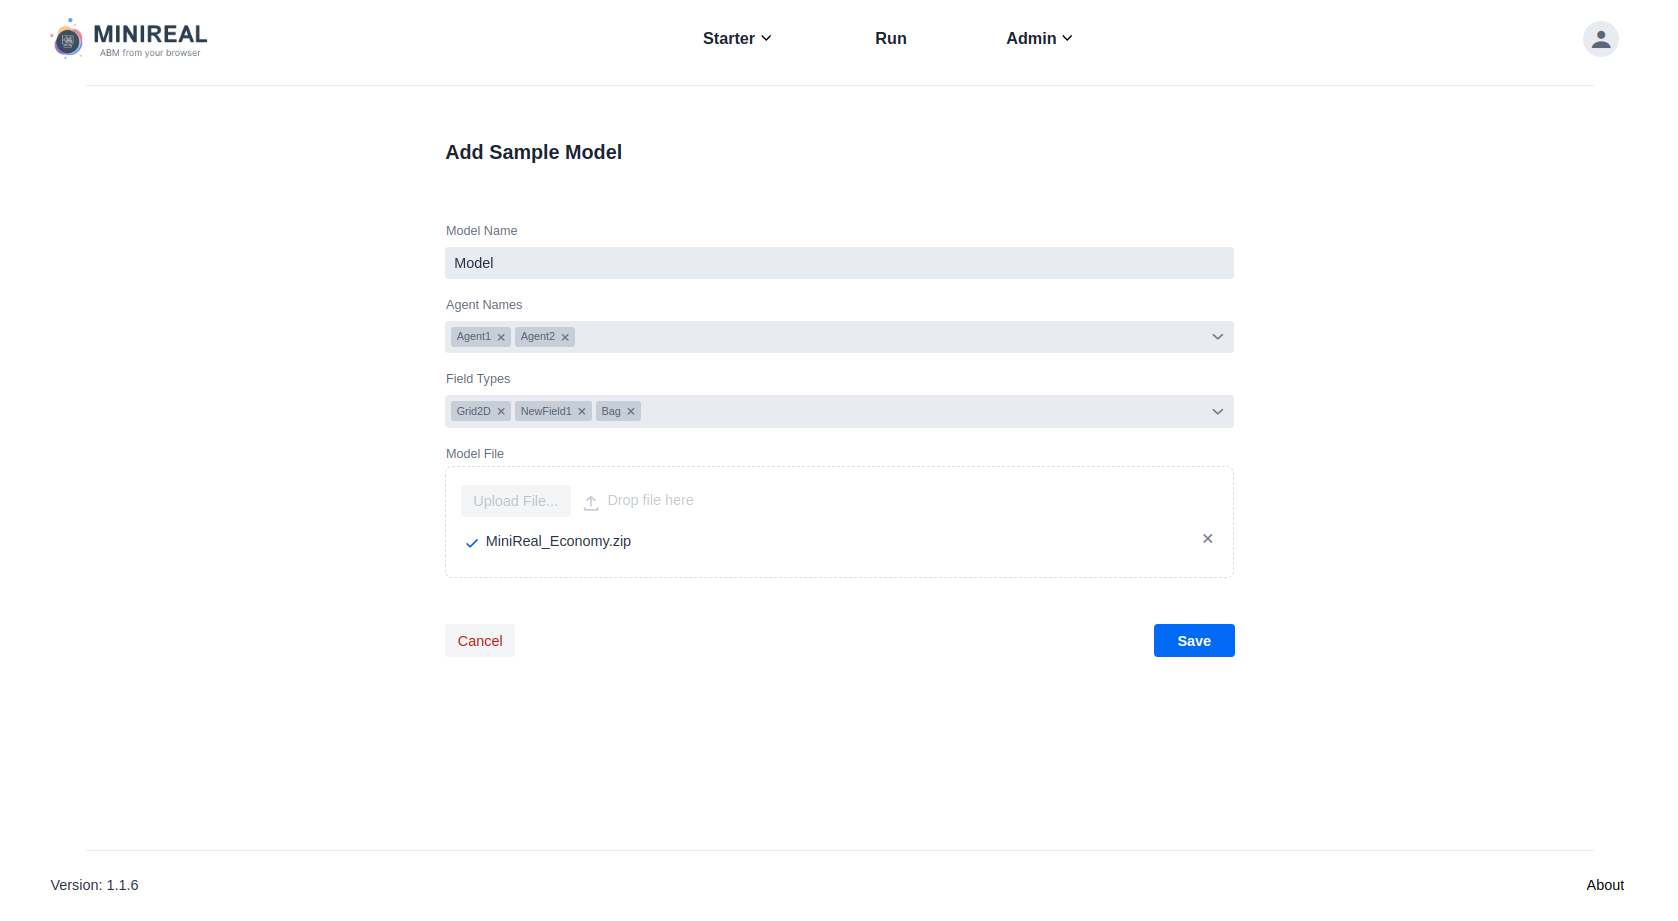The width and height of the screenshot is (1678, 921).
Task: Open the Starter menu
Action: (x=737, y=38)
